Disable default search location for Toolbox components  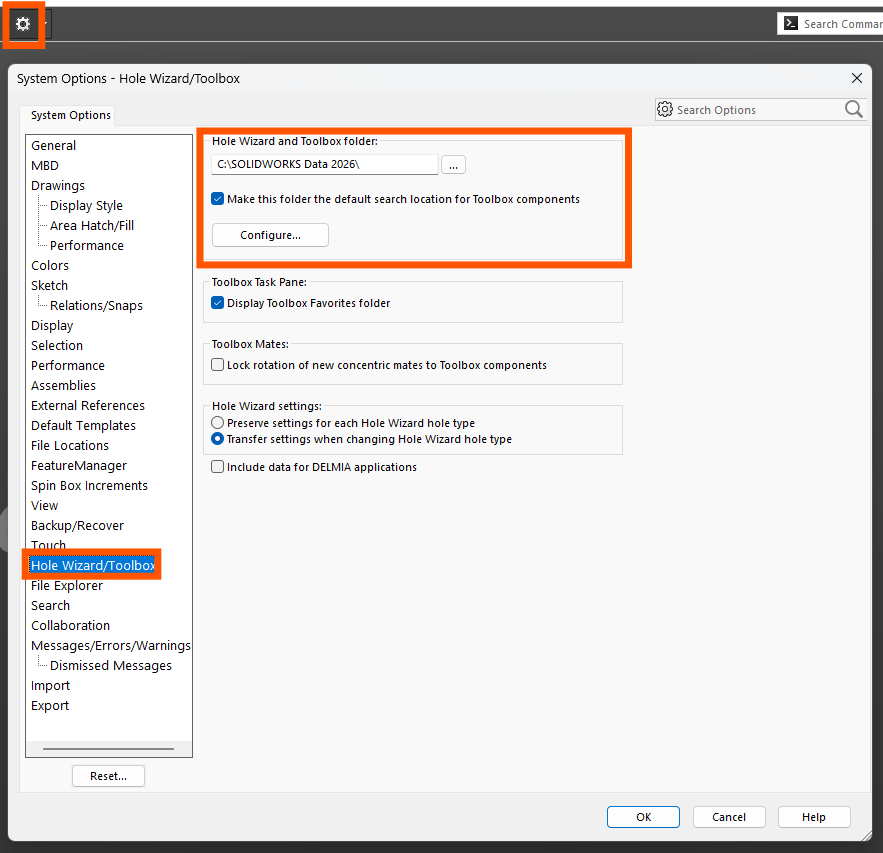(x=217, y=198)
